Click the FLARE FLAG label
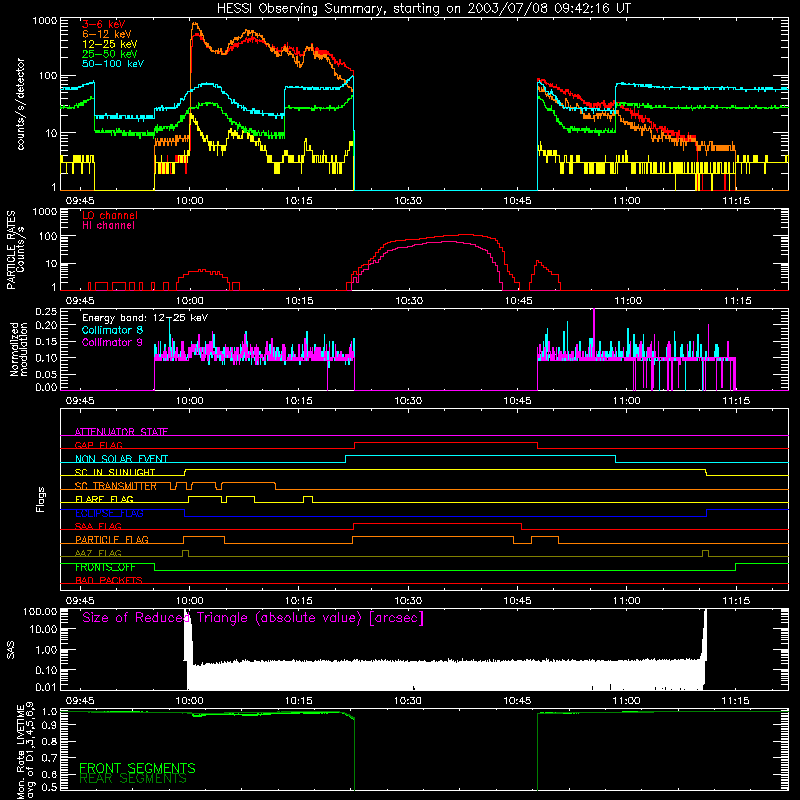The height and width of the screenshot is (800, 800). (x=104, y=499)
